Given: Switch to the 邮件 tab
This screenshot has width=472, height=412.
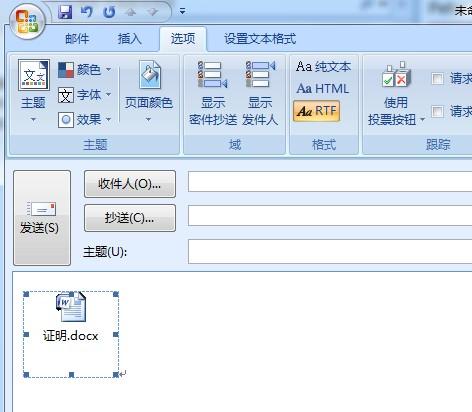Looking at the screenshot, I should pos(77,39).
